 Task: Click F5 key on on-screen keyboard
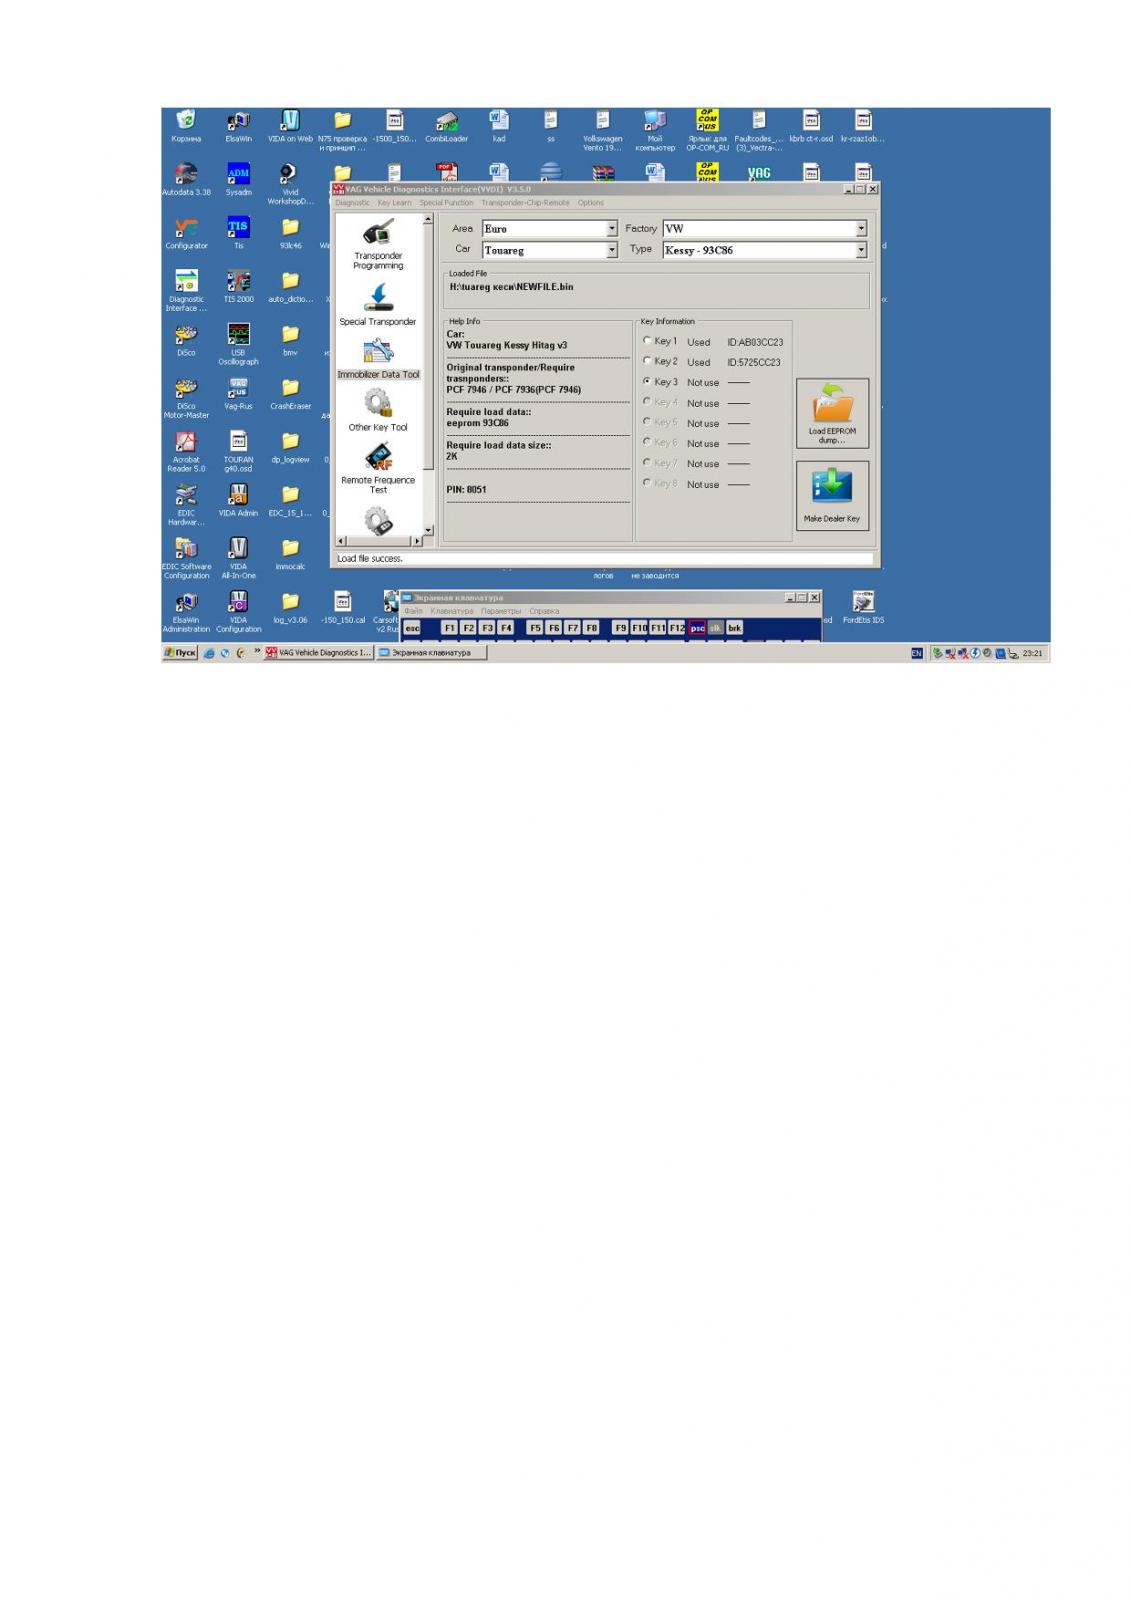click(x=535, y=628)
